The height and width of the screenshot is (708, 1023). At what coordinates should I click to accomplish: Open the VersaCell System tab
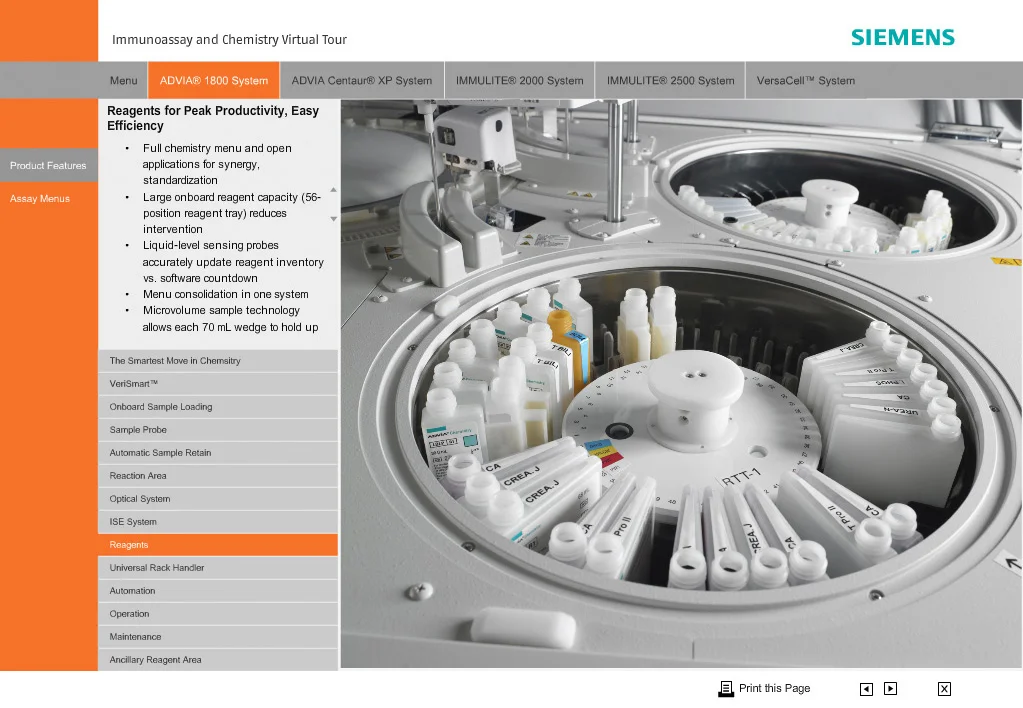click(806, 81)
